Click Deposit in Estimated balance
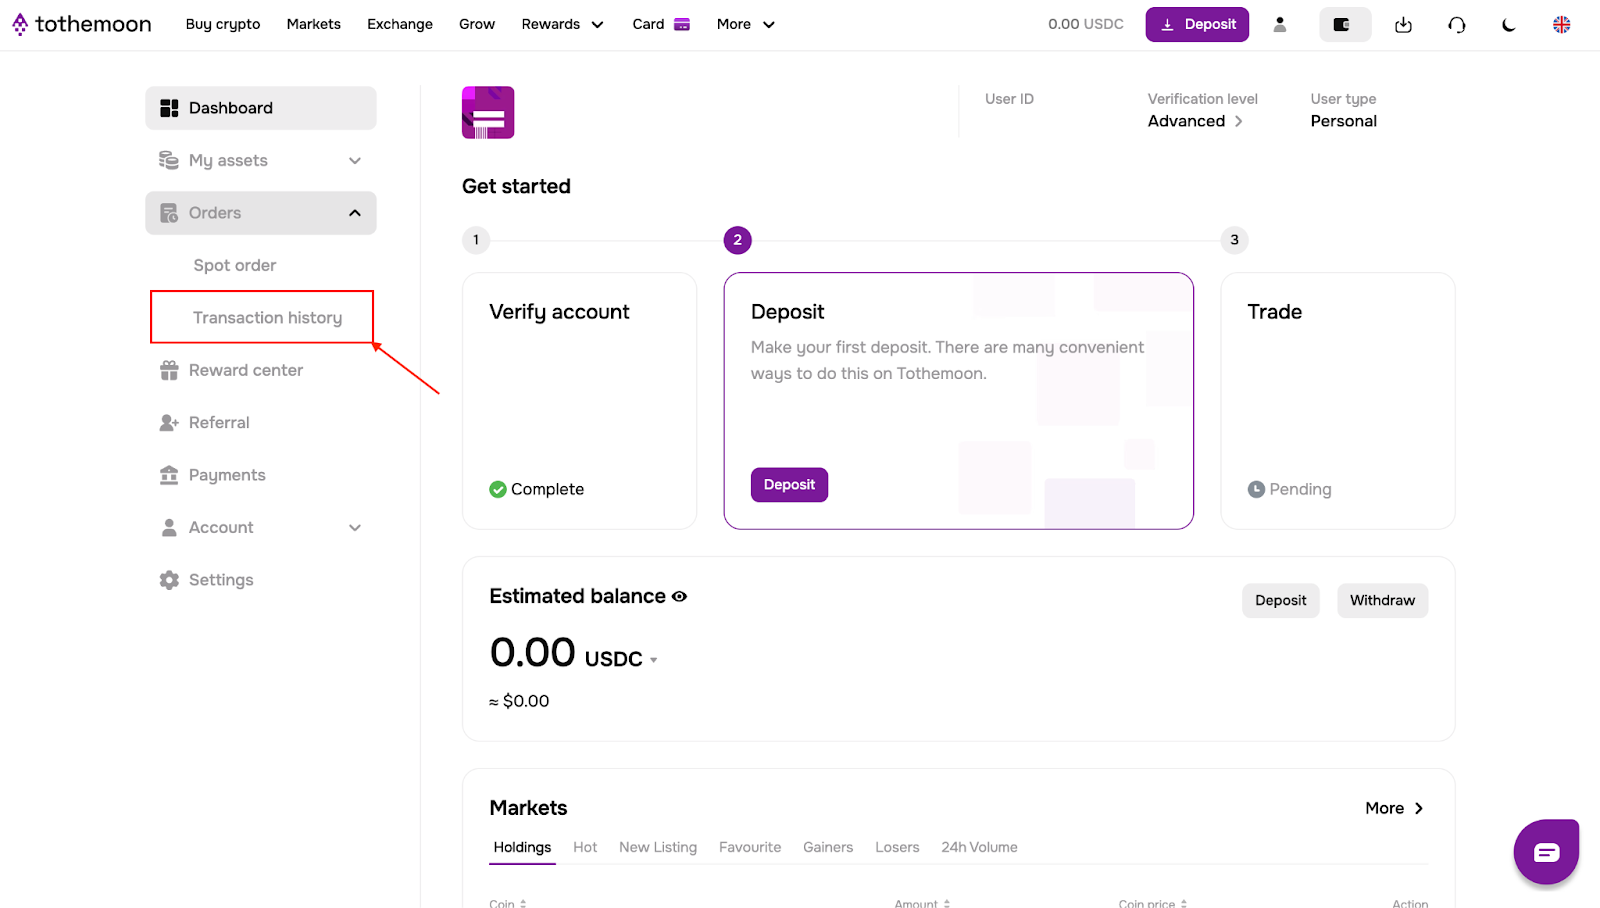 [1281, 601]
